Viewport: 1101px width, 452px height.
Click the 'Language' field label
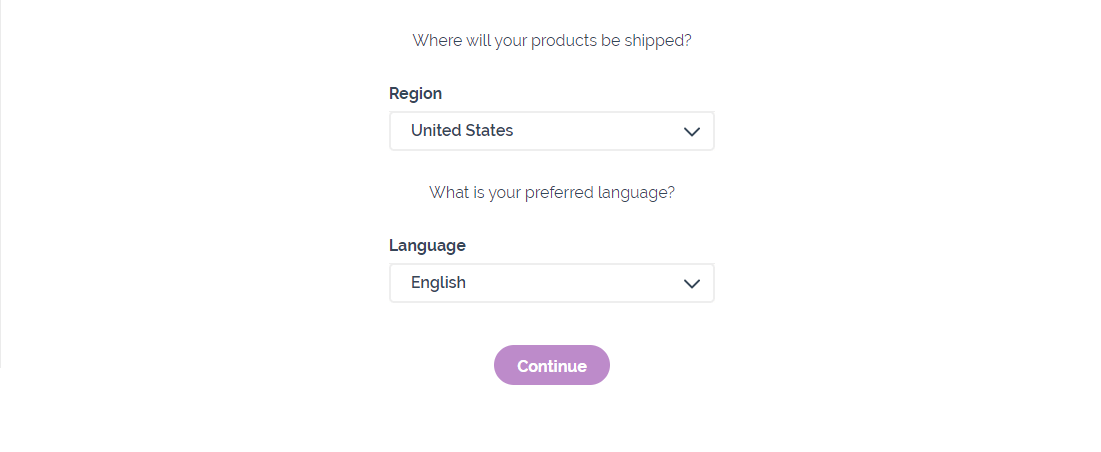(x=427, y=246)
